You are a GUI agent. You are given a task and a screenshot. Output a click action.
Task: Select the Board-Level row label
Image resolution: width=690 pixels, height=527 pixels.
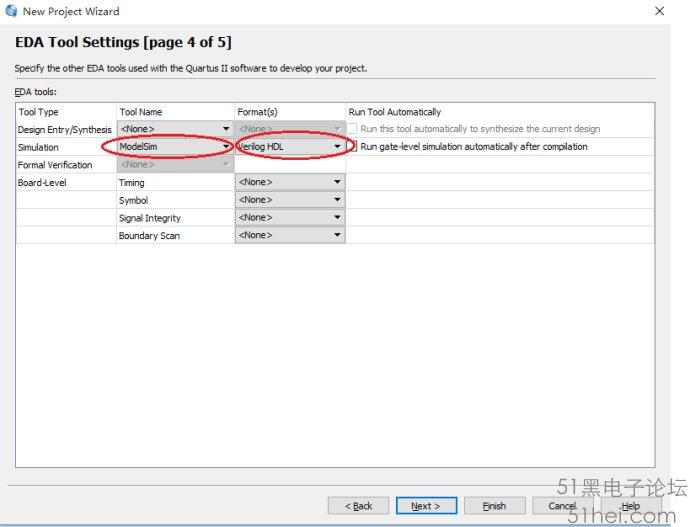coord(42,183)
